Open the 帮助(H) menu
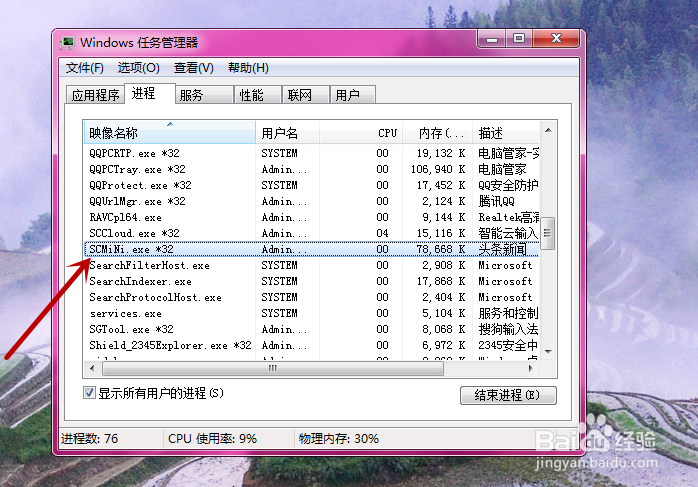This screenshot has width=698, height=487. point(248,68)
